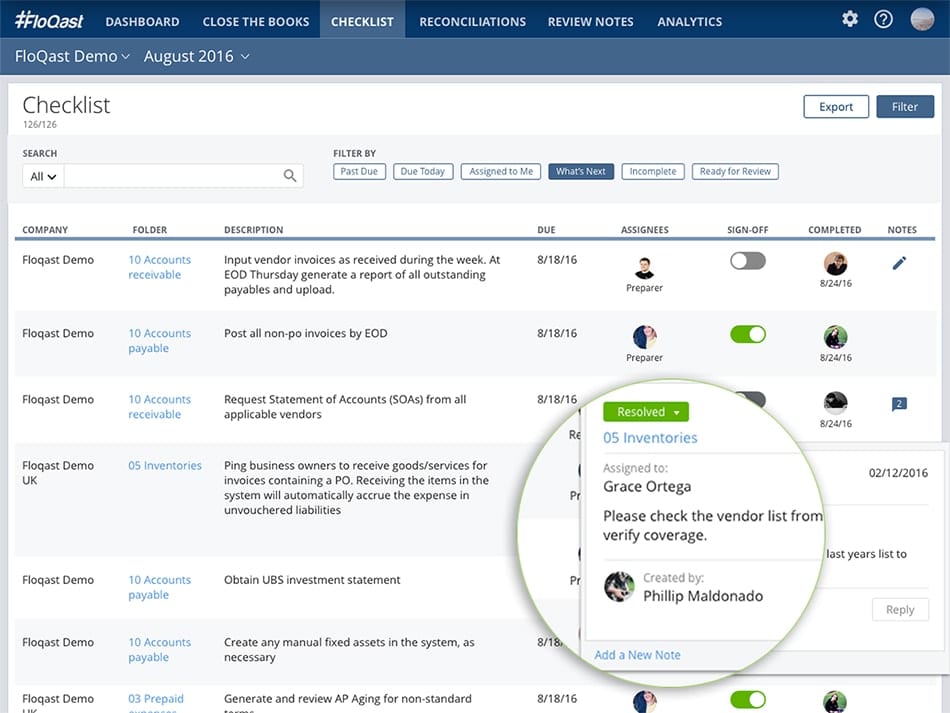The image size is (950, 713).
Task: Click the note date "02/12/2016"
Action: (898, 473)
